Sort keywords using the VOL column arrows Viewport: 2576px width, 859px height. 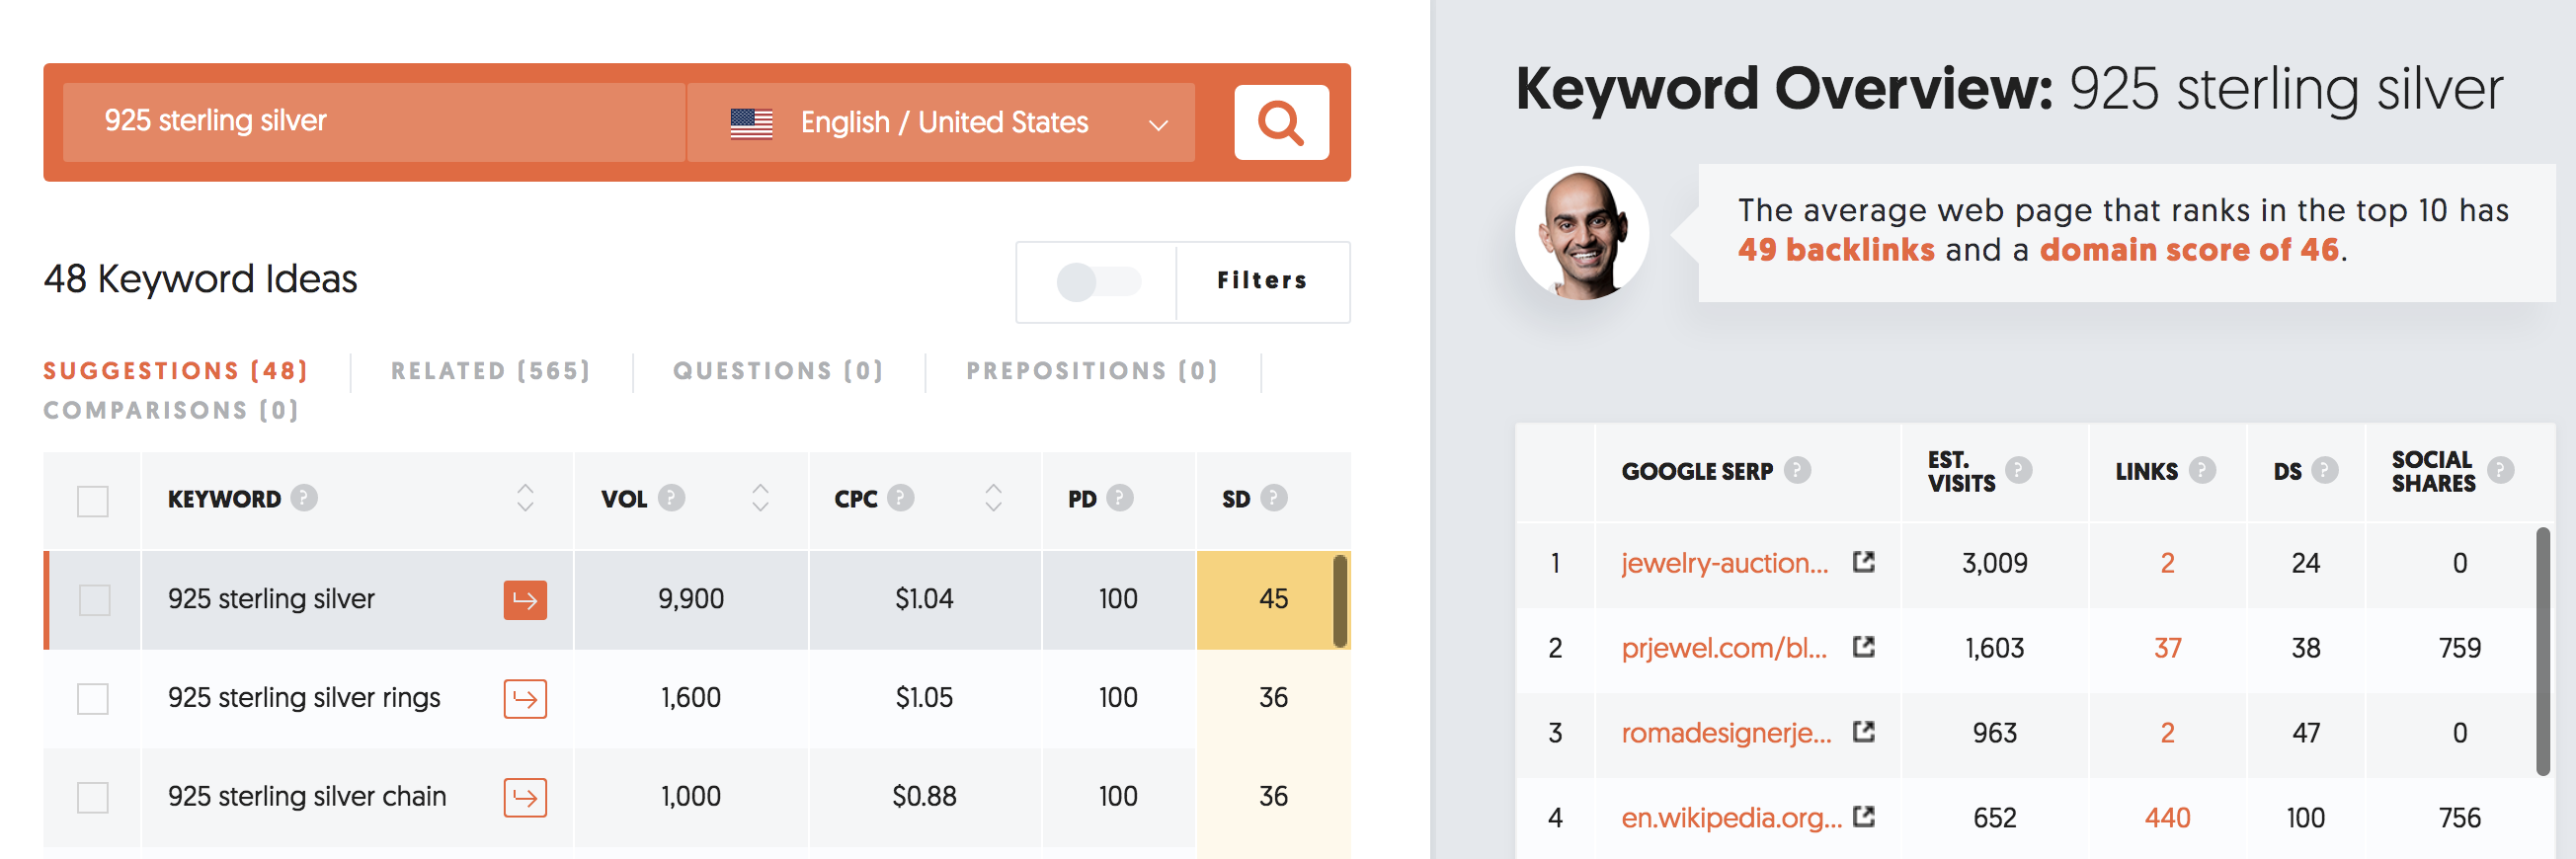point(760,497)
